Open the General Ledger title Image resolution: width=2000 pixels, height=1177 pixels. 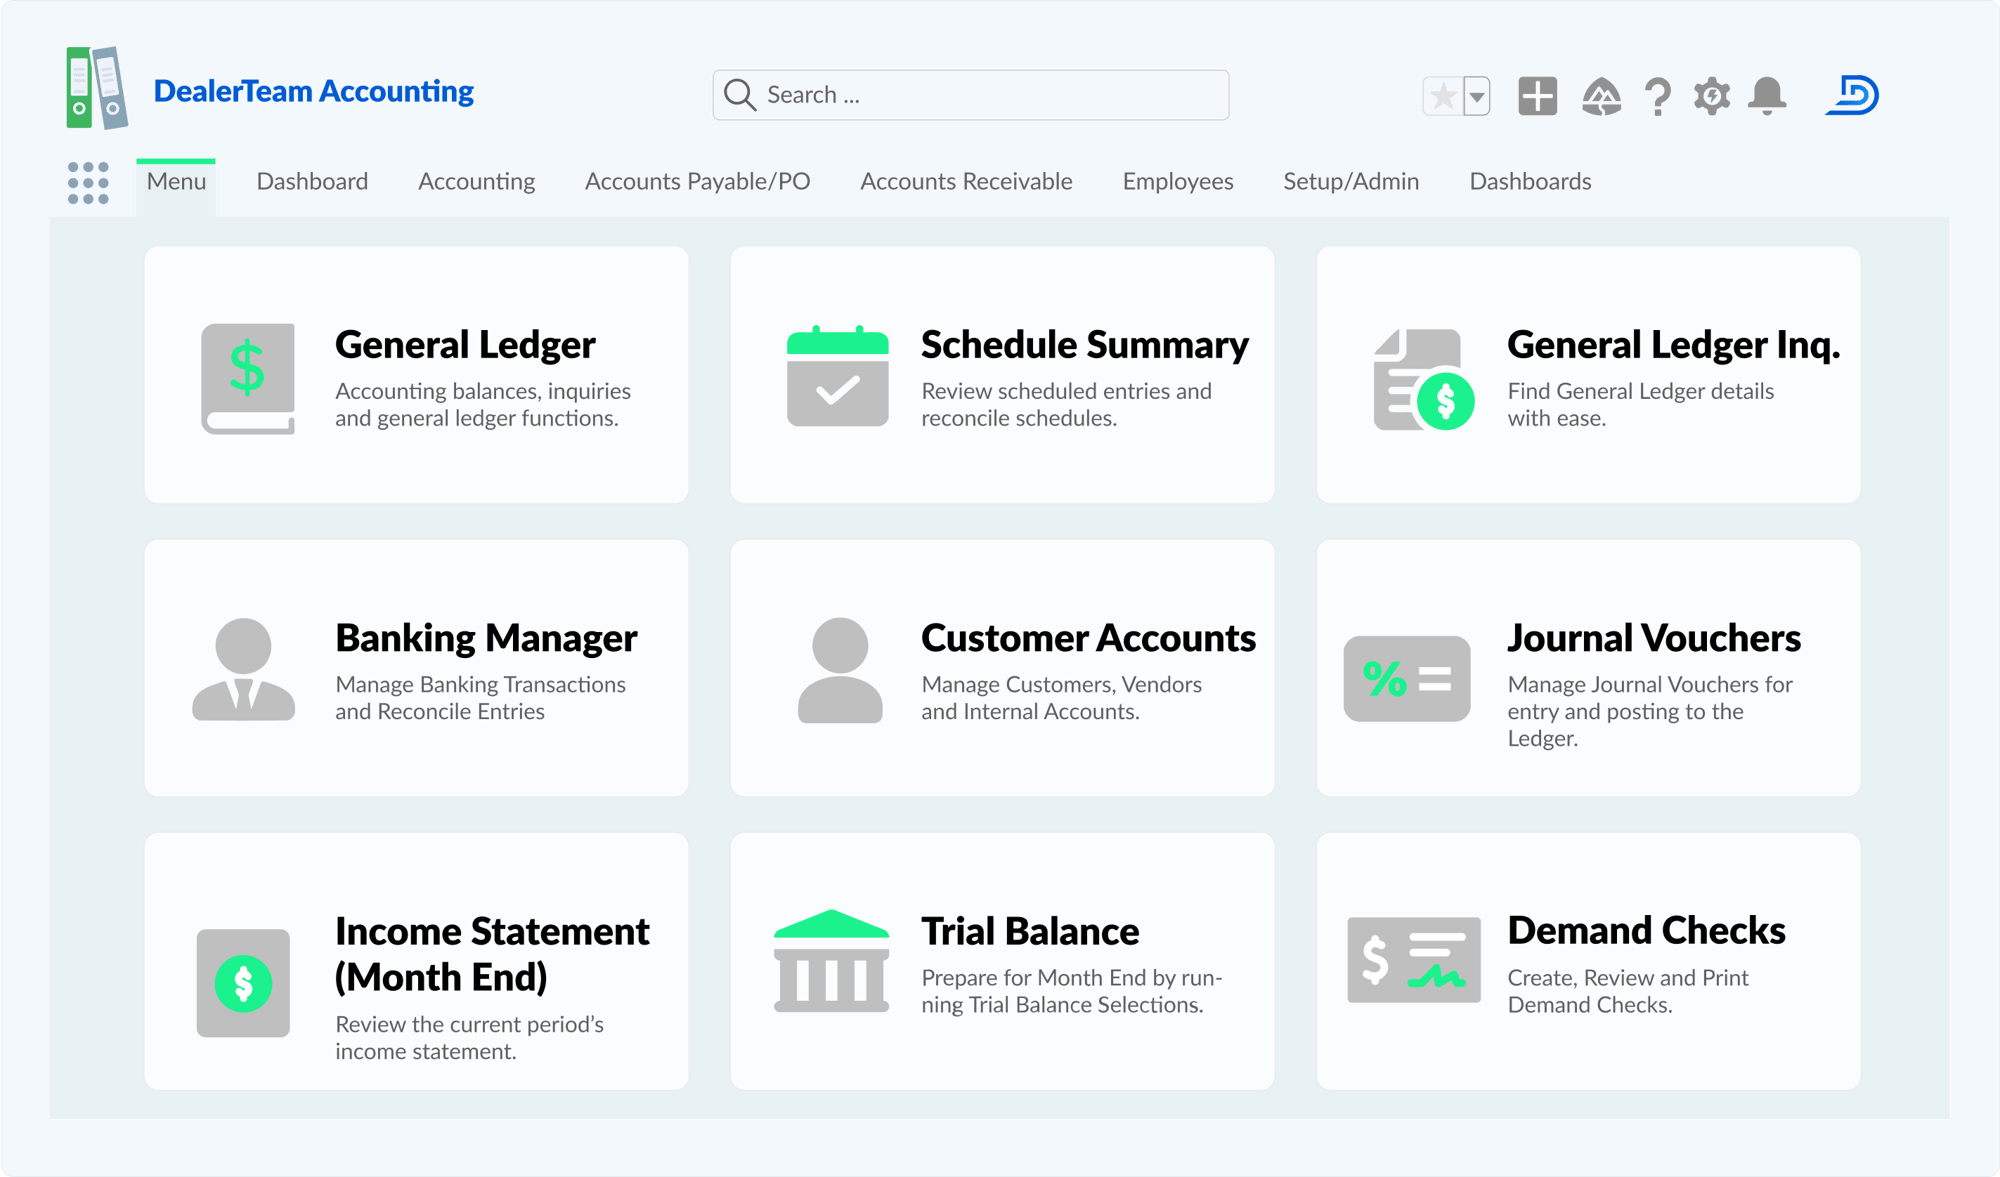[465, 345]
